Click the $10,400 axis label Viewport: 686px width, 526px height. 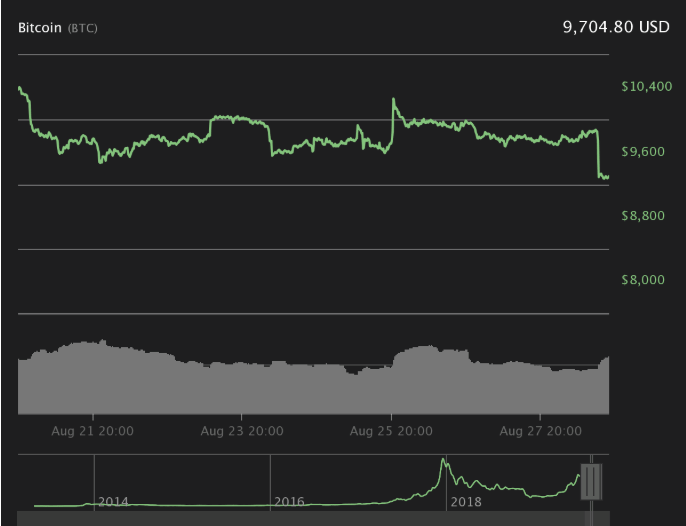(x=647, y=86)
